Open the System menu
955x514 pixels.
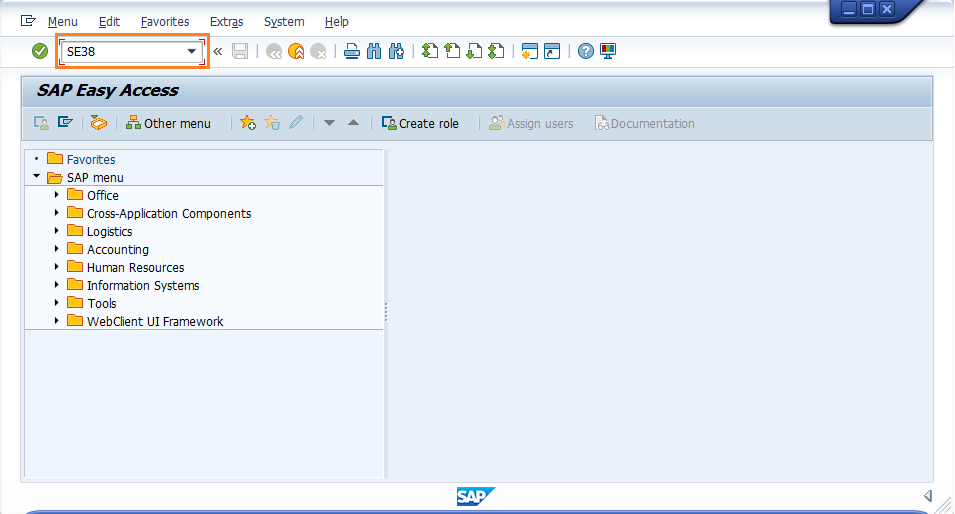click(x=284, y=22)
